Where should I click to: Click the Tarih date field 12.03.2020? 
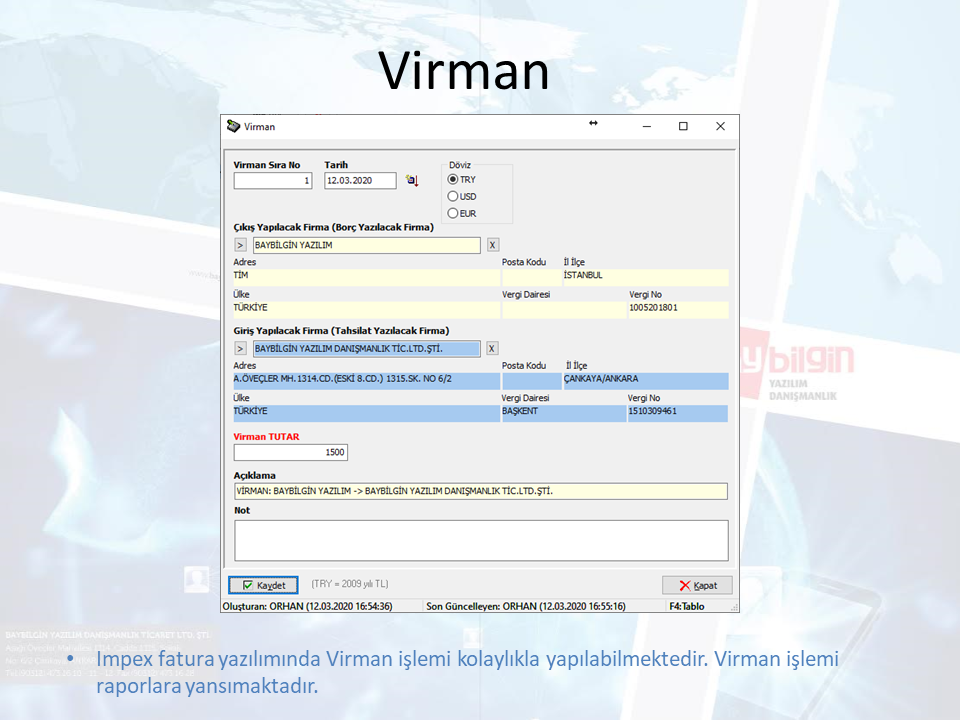coord(360,181)
